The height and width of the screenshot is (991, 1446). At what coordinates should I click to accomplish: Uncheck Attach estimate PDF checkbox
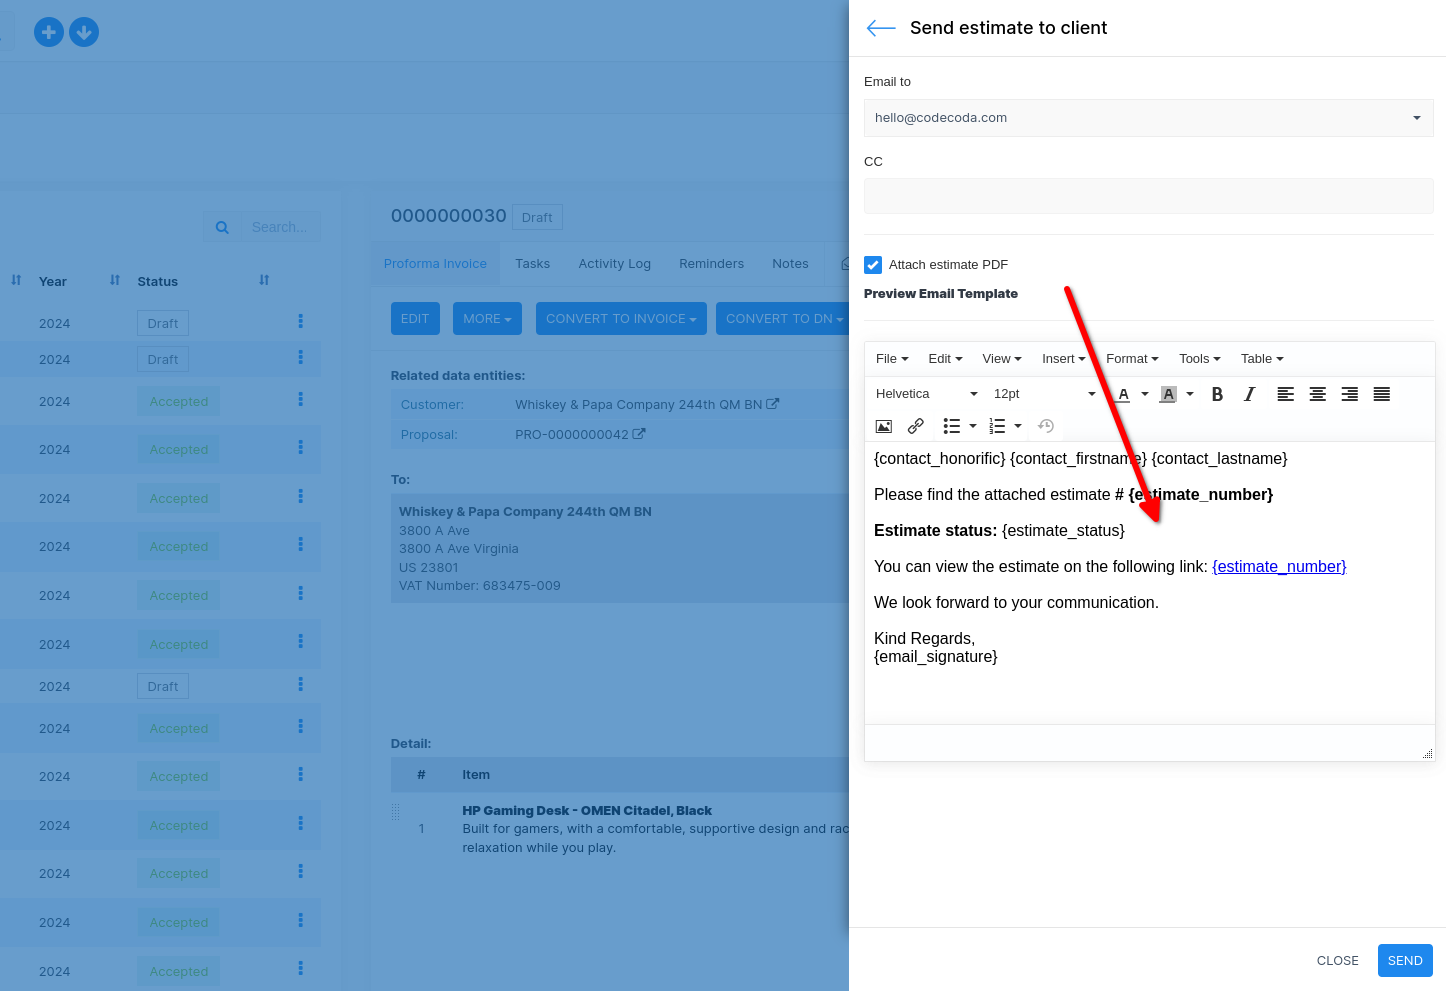(873, 265)
